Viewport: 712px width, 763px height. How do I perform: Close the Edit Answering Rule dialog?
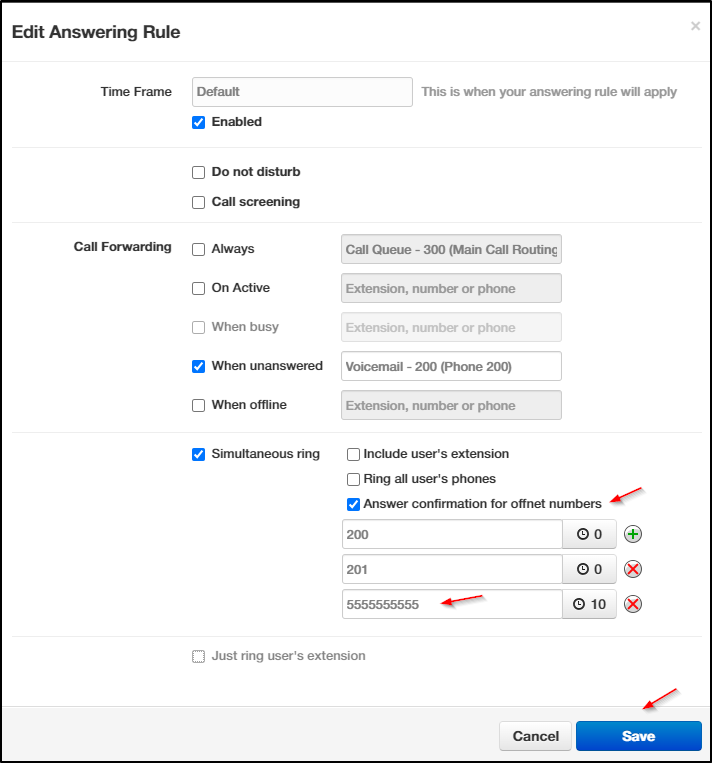695,26
